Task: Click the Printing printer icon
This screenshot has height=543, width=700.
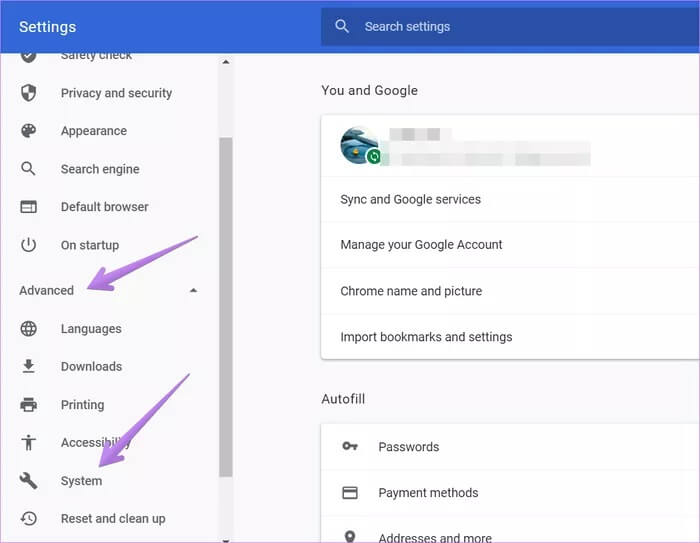Action: point(29,405)
